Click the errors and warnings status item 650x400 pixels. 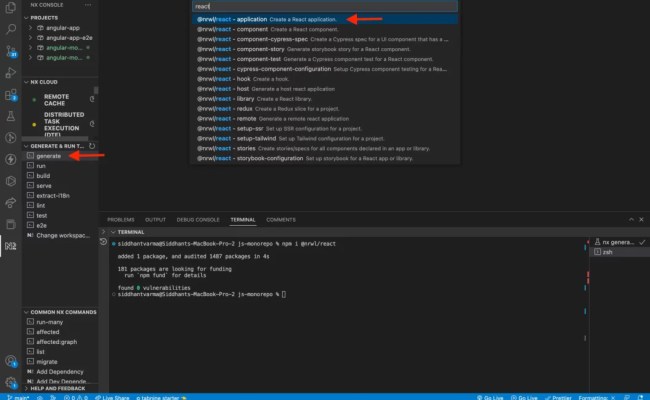click(x=76, y=397)
